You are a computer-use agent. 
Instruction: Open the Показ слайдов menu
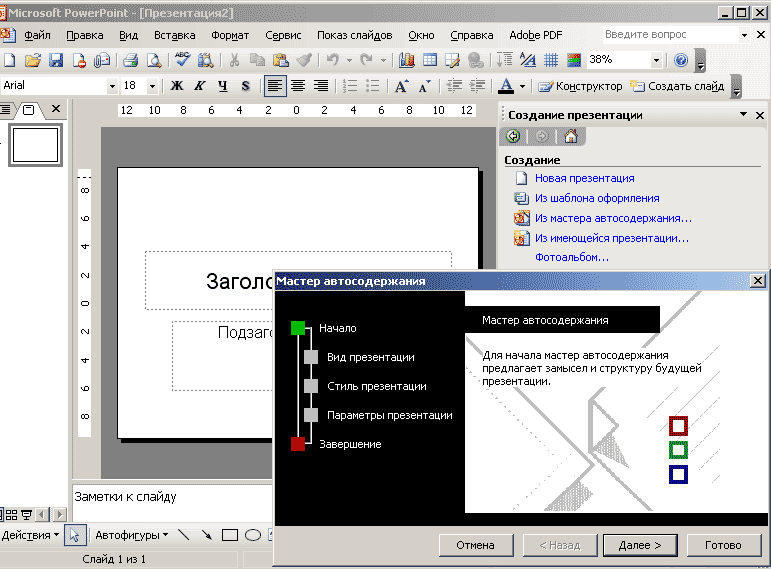355,35
